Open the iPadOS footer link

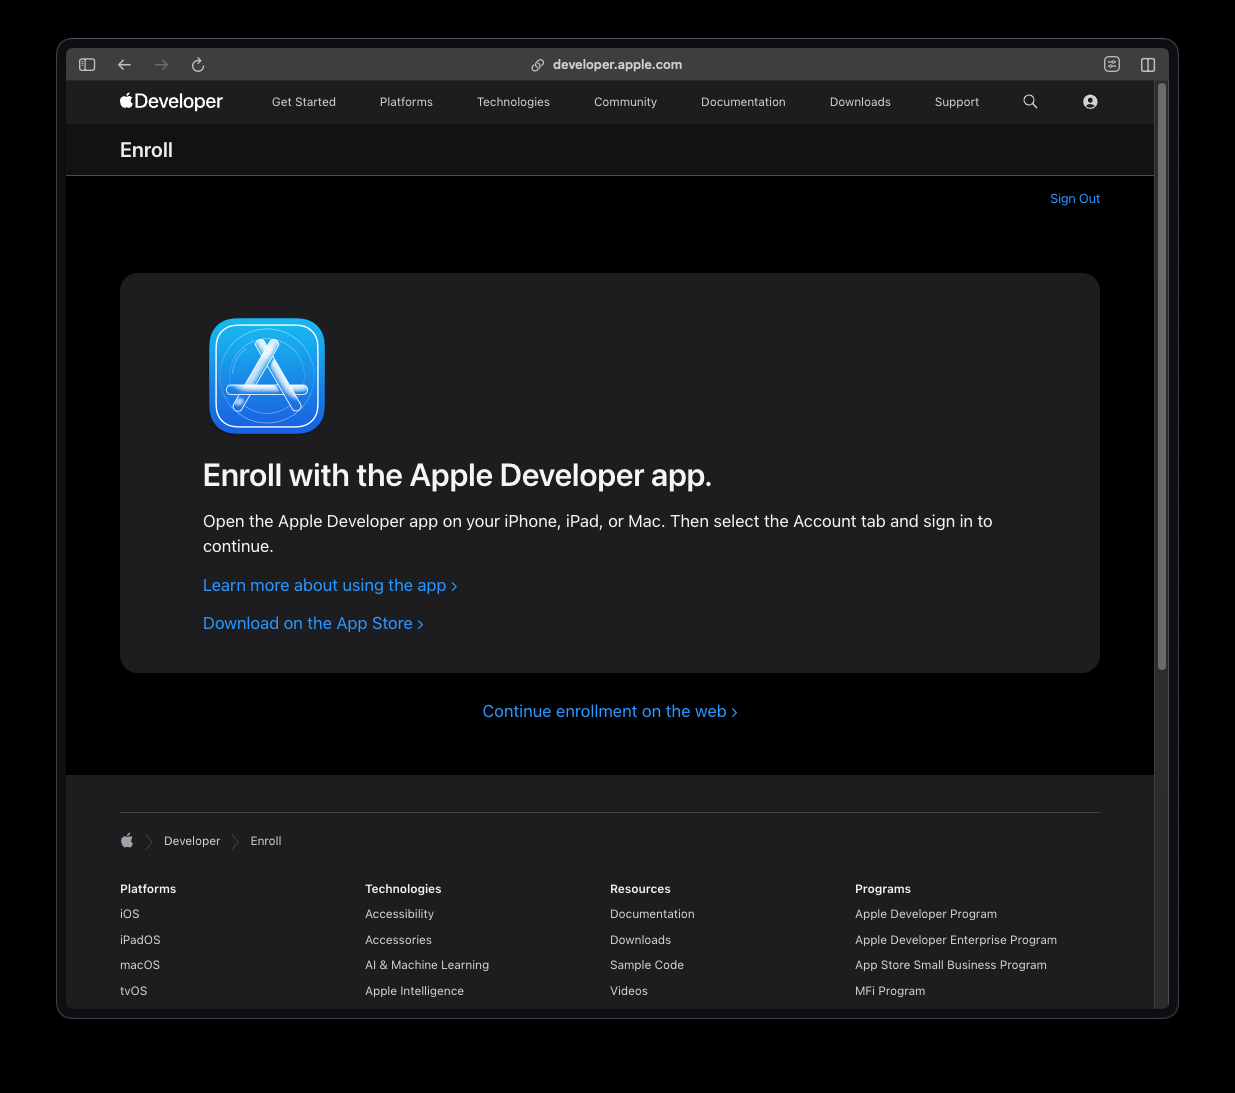(x=140, y=940)
